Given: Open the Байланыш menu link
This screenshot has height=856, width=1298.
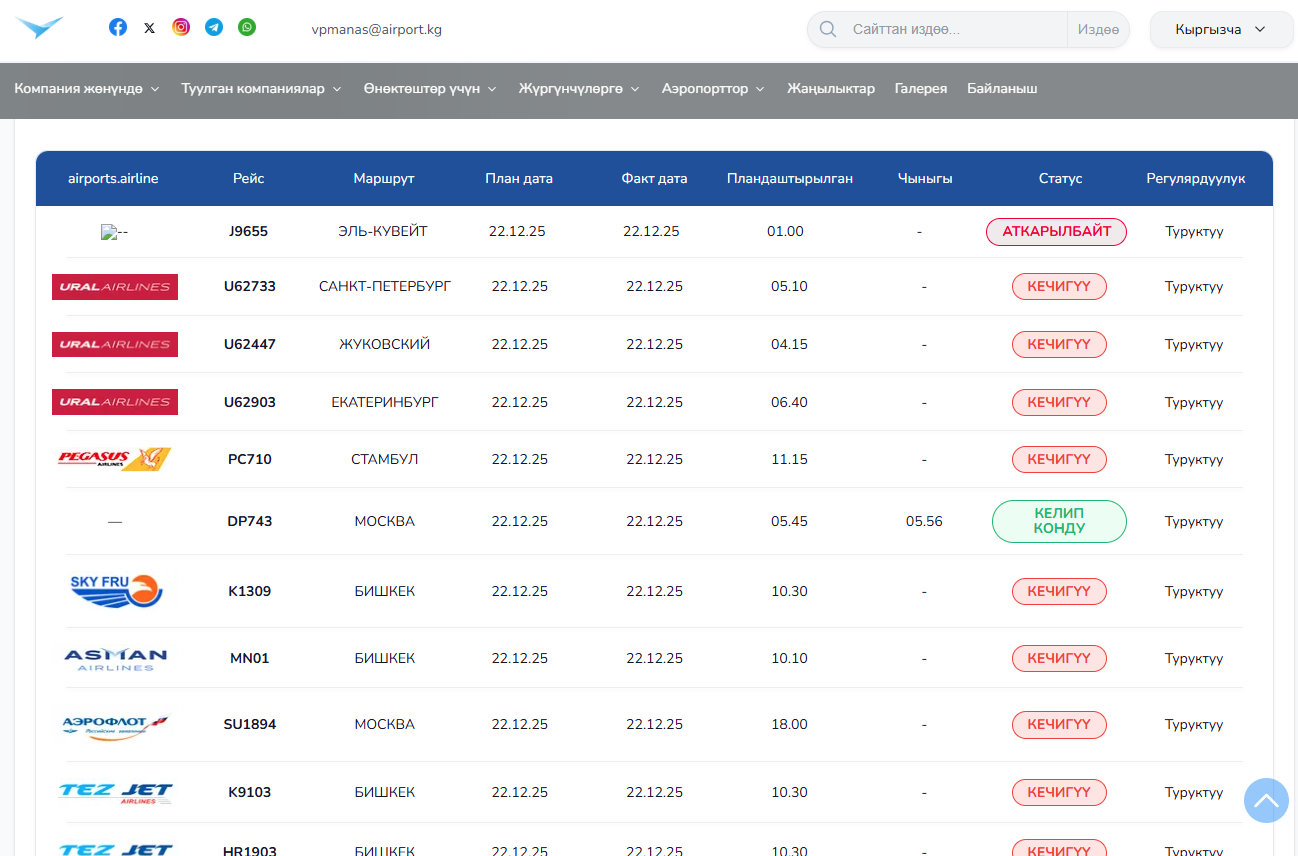Looking at the screenshot, I should tap(1002, 89).
